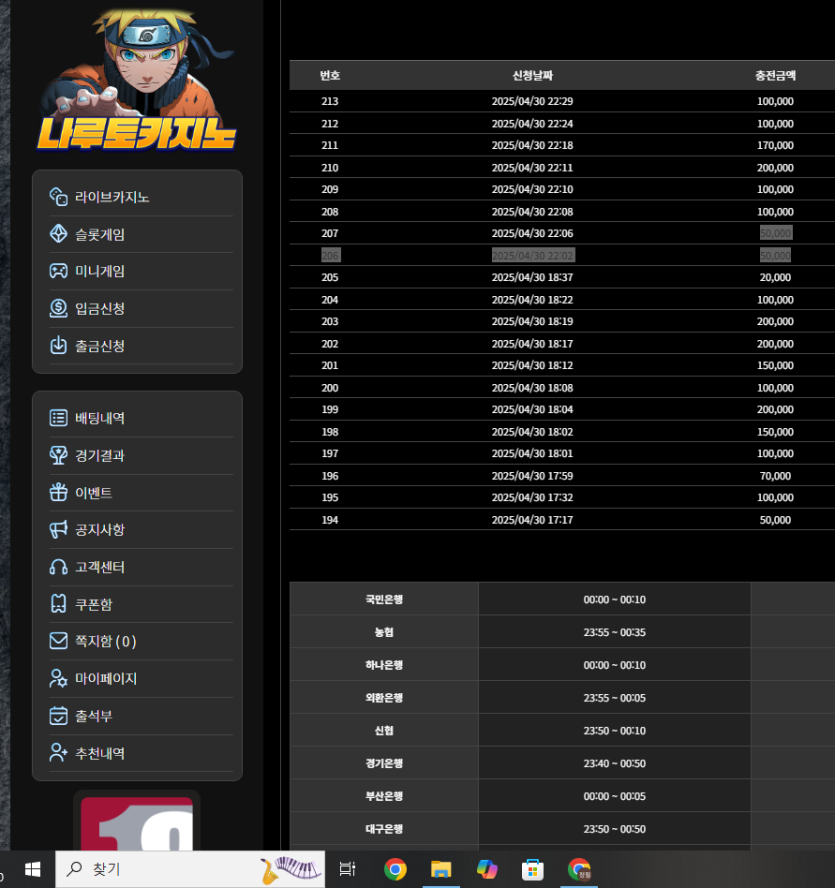Screen dimensions: 835x888
Task: Click the betting history list icon
Action: click(58, 418)
